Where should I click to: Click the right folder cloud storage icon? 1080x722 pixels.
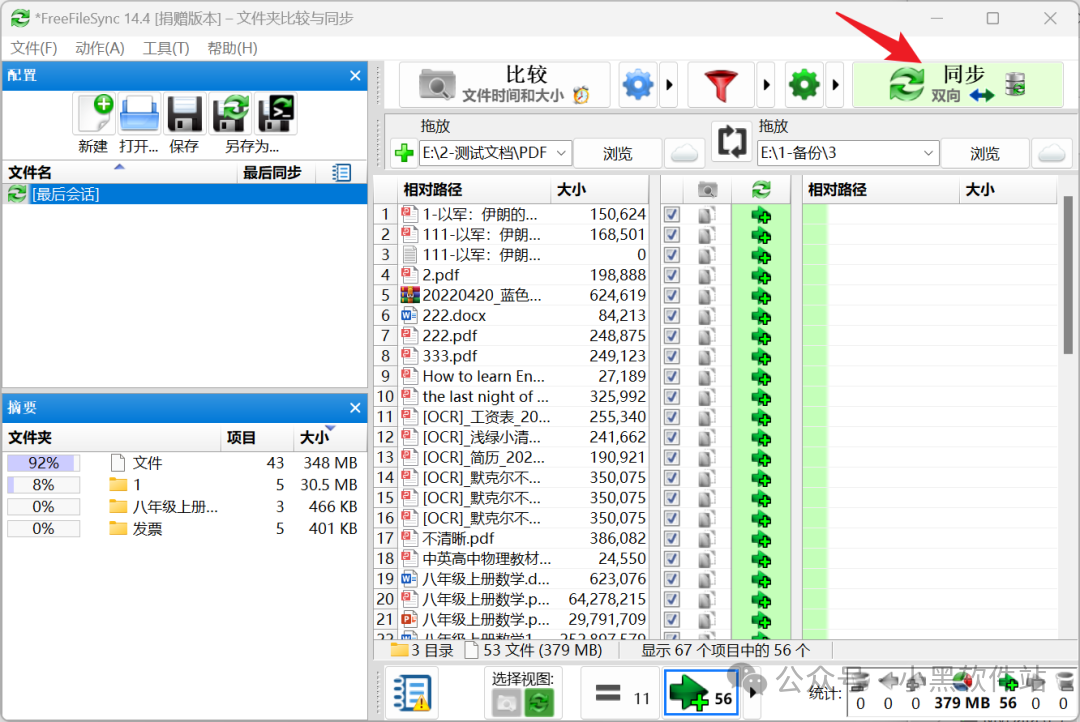pyautogui.click(x=1052, y=153)
